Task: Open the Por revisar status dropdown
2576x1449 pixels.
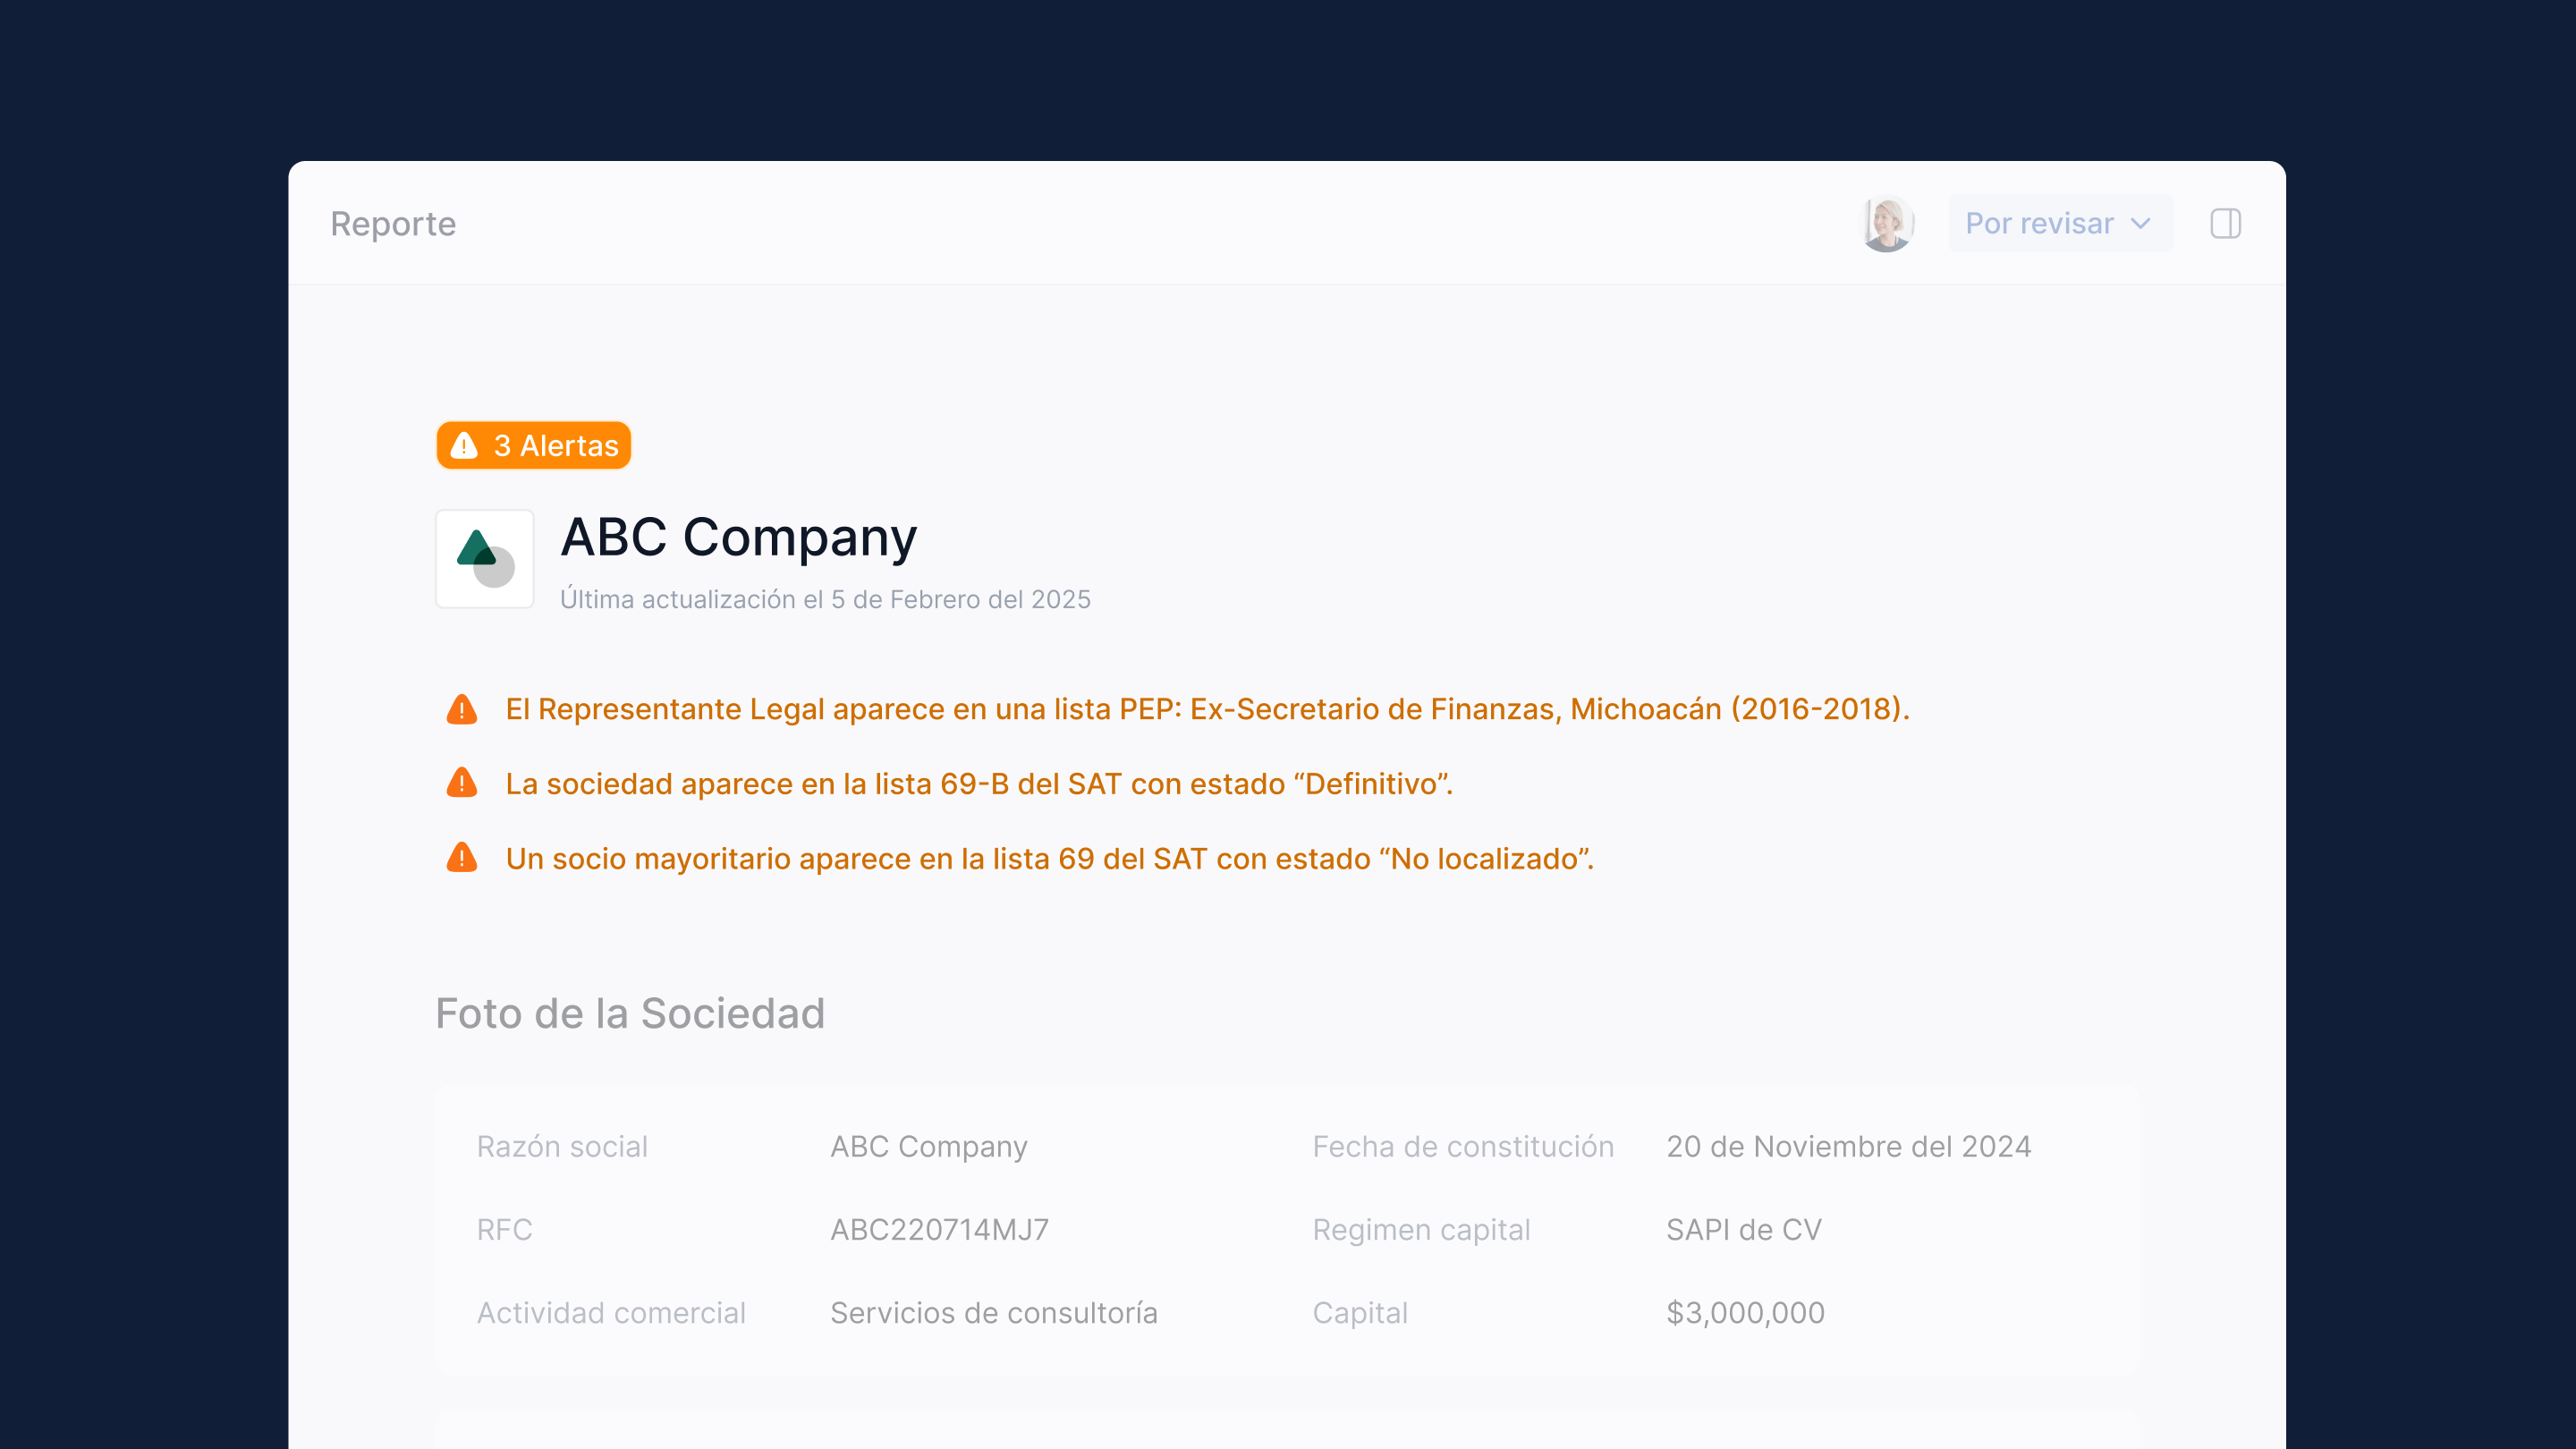Action: point(2059,223)
